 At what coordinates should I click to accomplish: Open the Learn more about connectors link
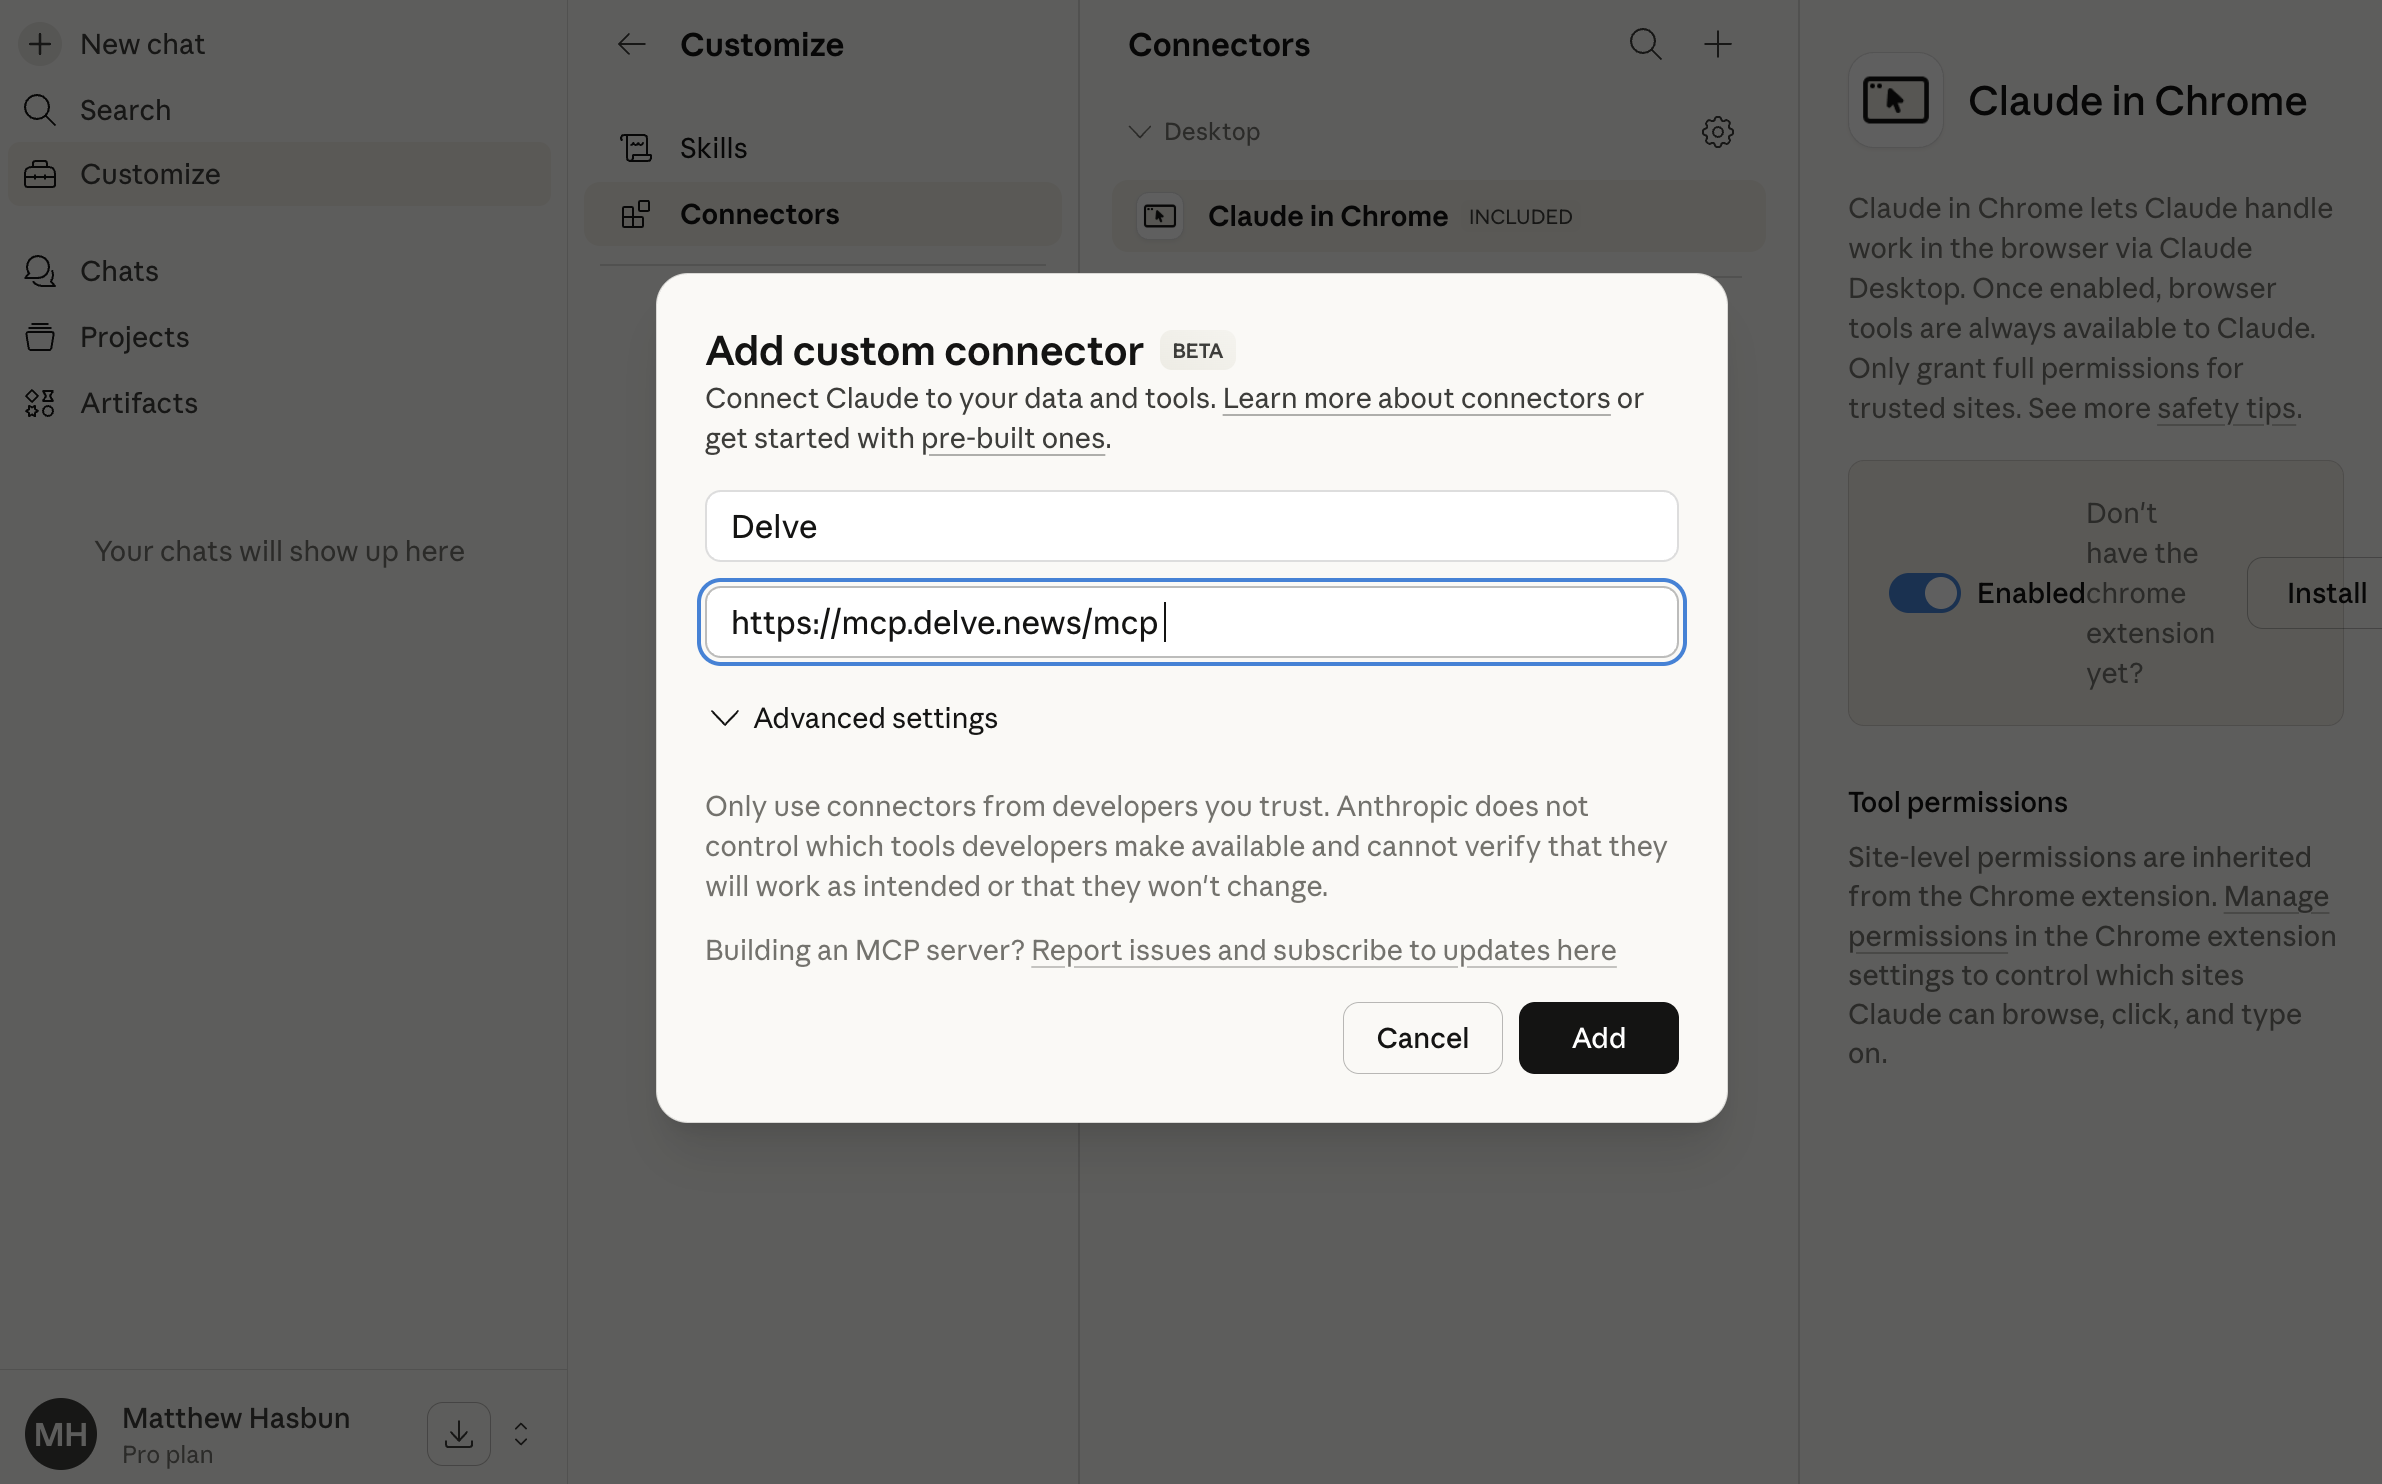coord(1416,398)
